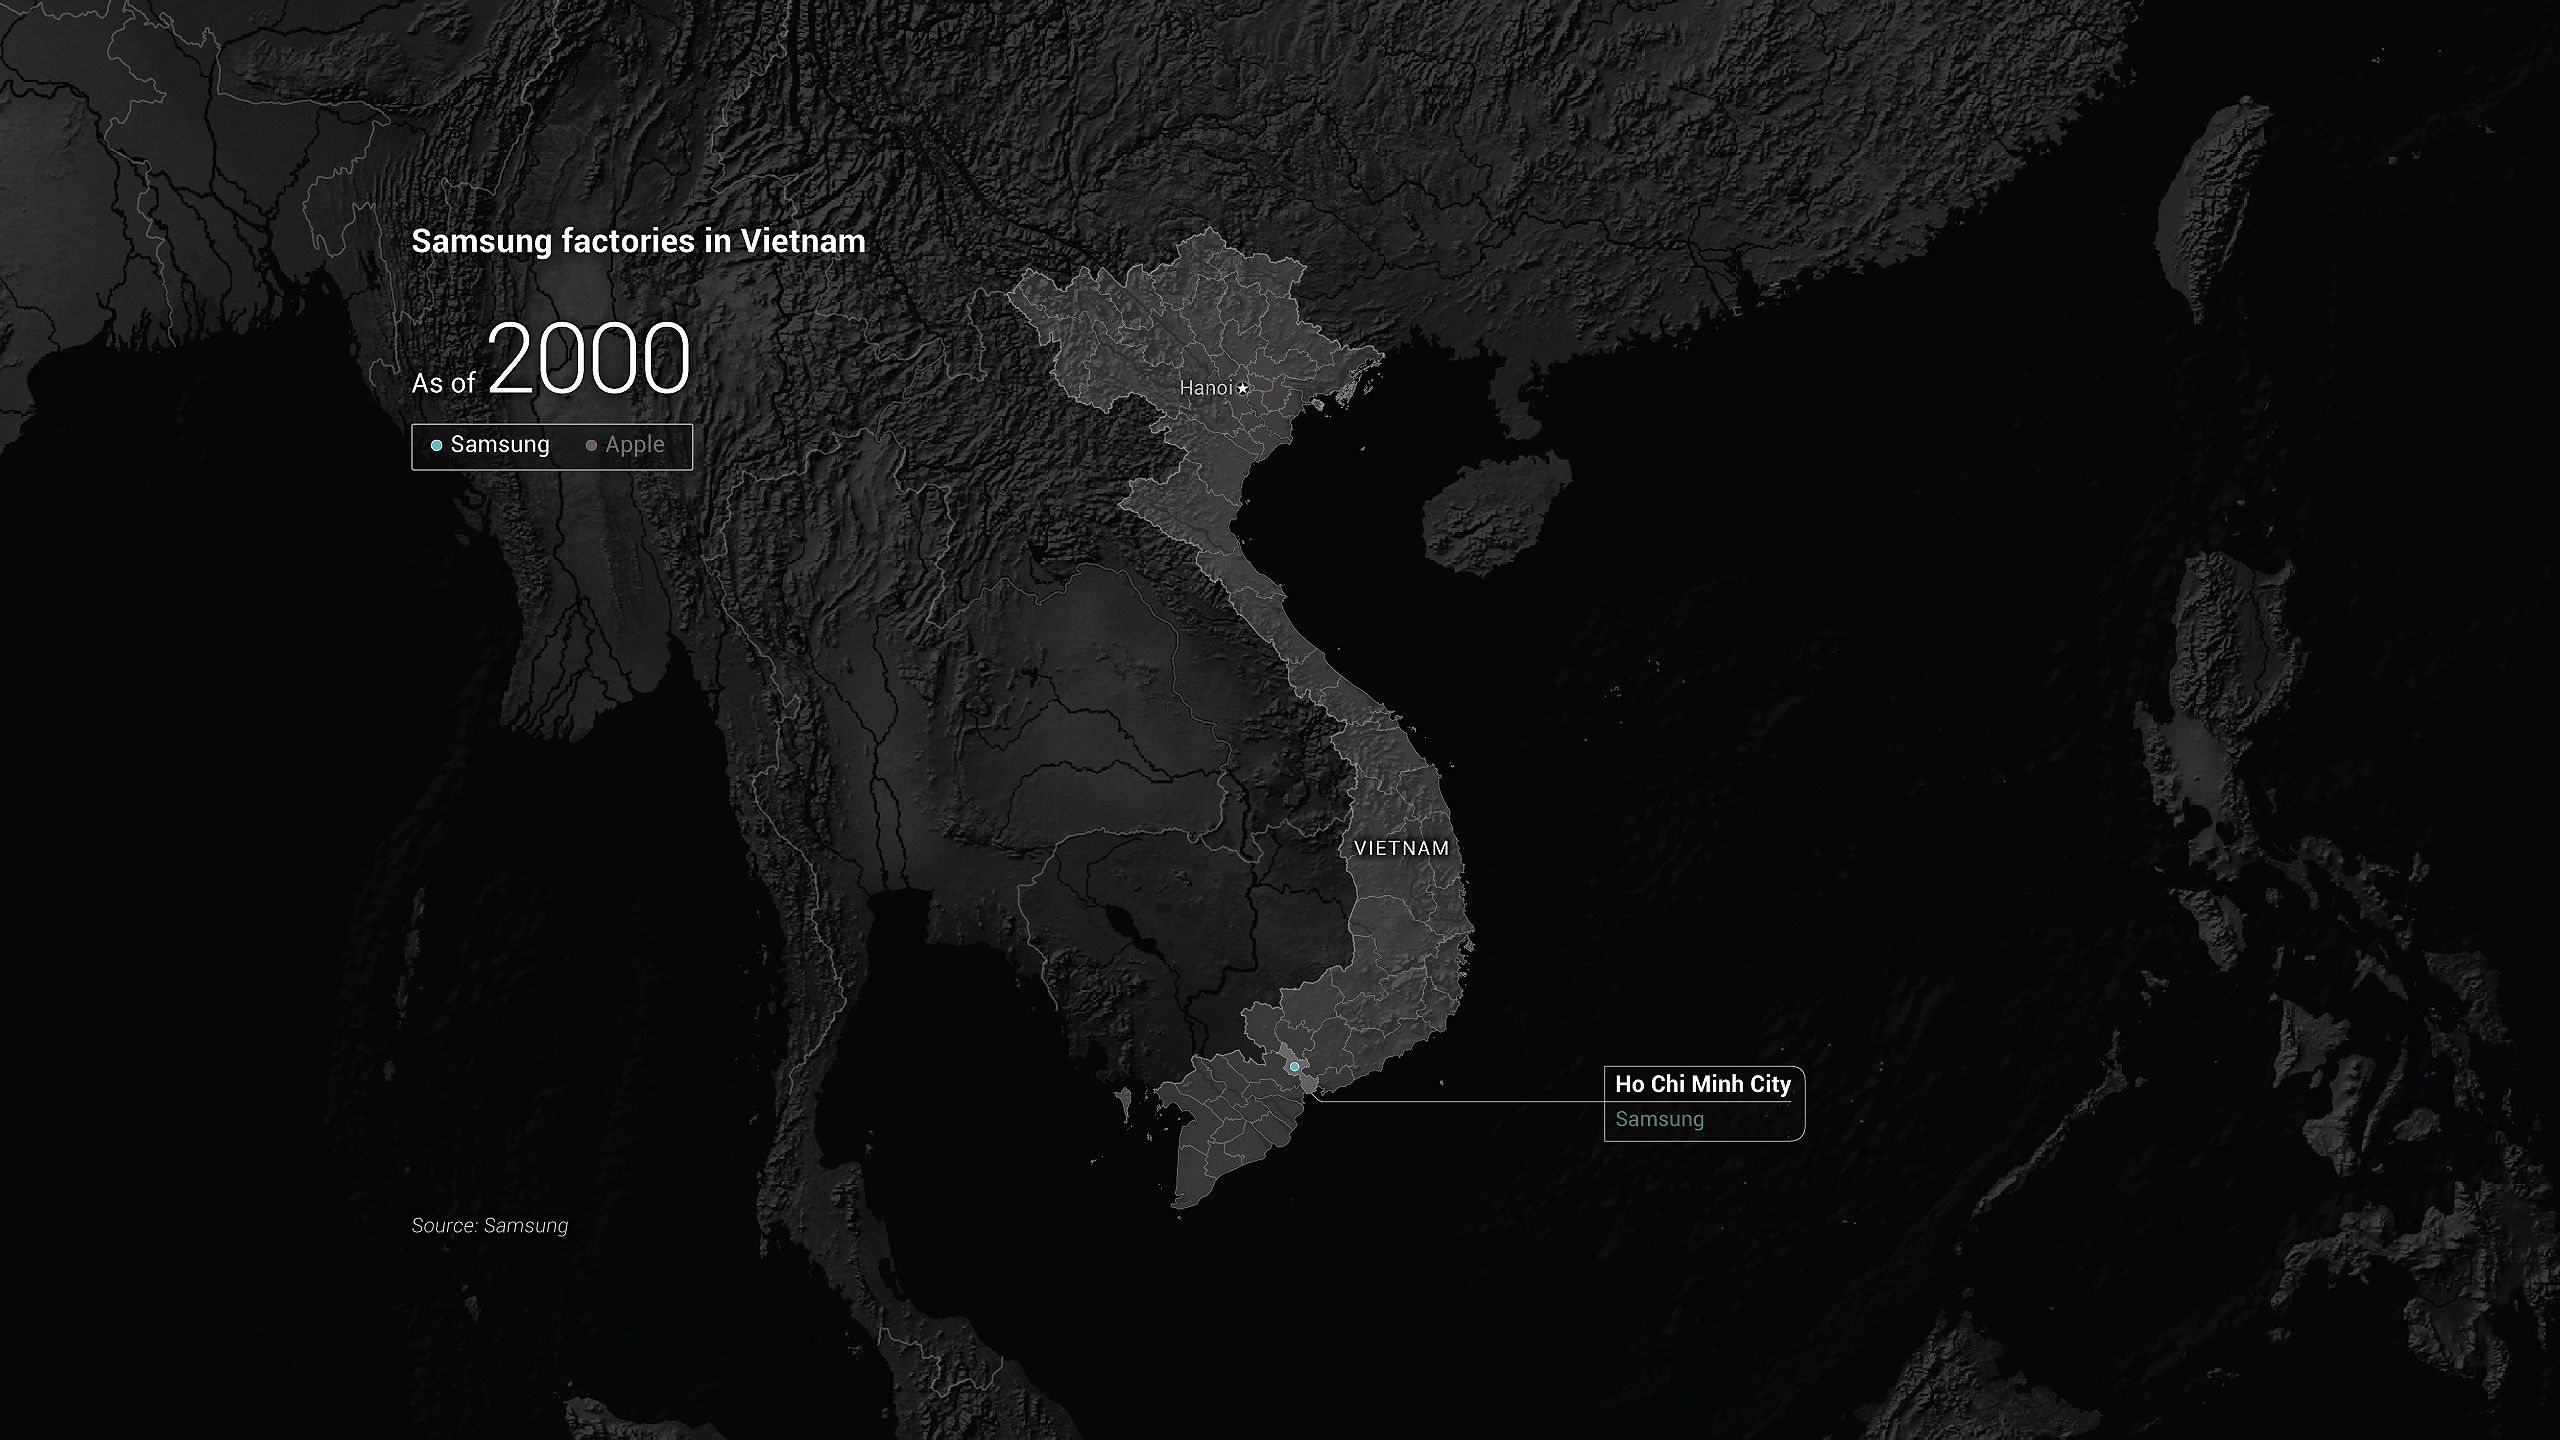Click the Samsung factories in Vietnam title

tap(638, 241)
